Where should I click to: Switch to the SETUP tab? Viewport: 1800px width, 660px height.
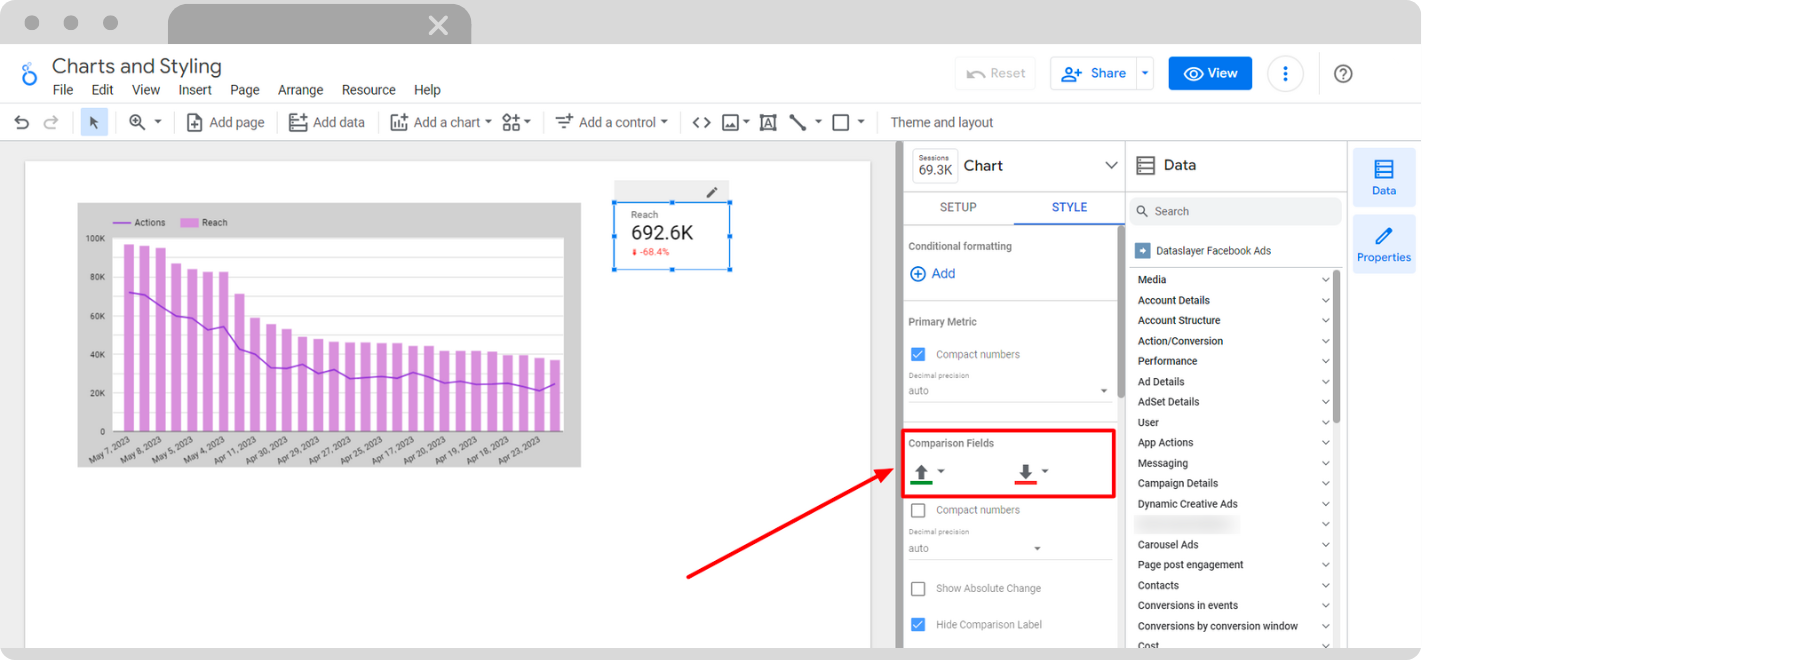958,207
